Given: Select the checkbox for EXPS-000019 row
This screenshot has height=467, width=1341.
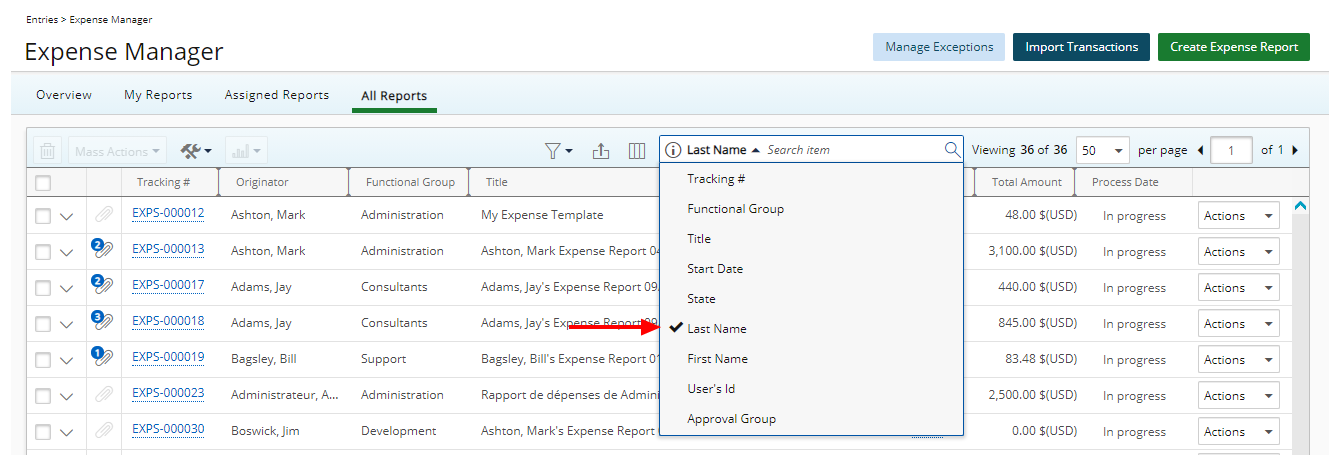Looking at the screenshot, I should point(43,360).
